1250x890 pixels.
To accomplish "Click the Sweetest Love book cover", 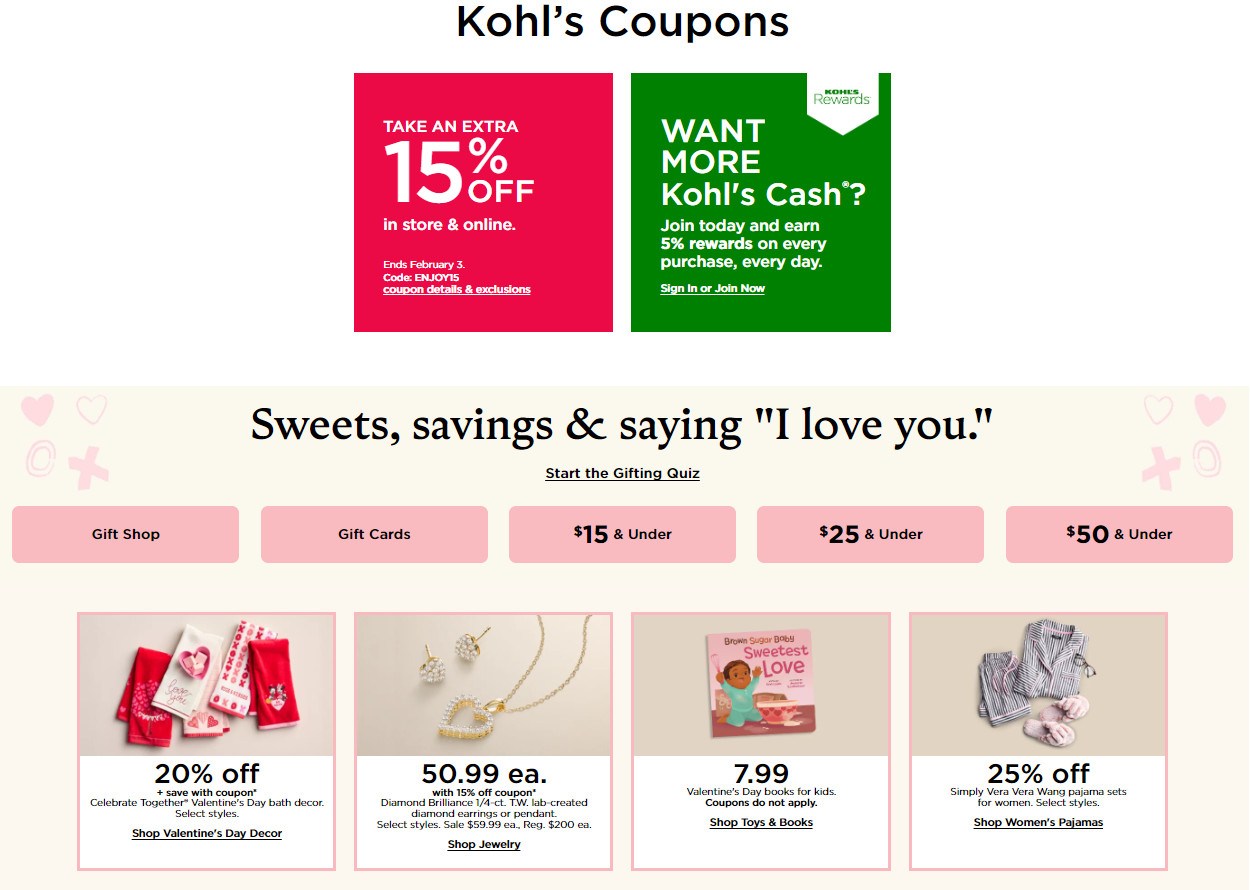I will coord(761,682).
